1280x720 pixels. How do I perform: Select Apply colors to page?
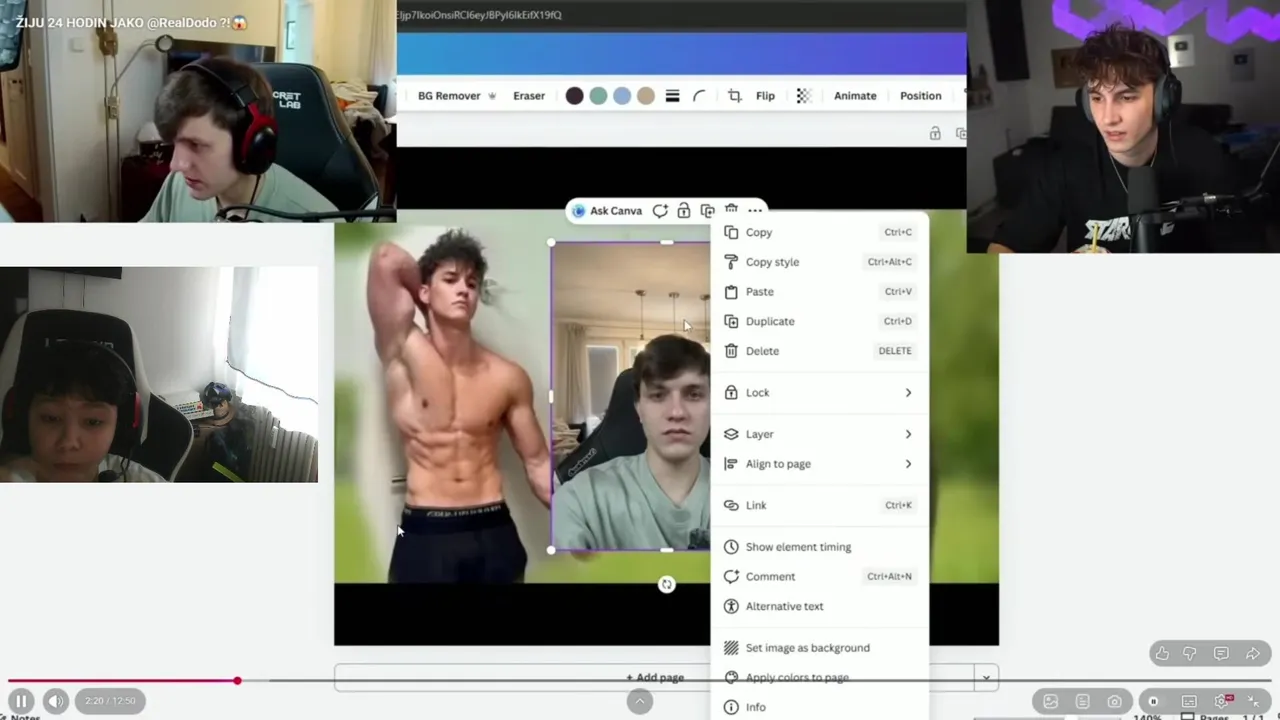[x=820, y=677]
